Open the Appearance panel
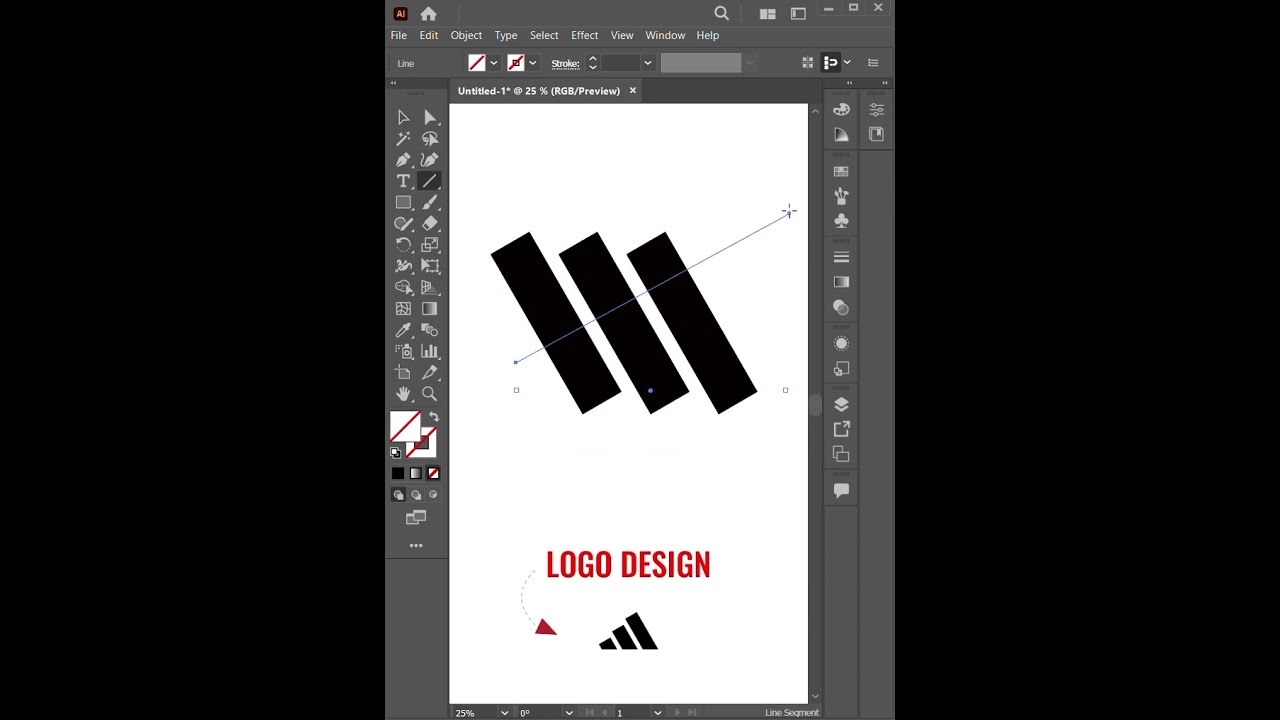The width and height of the screenshot is (1280, 720). pos(841,344)
